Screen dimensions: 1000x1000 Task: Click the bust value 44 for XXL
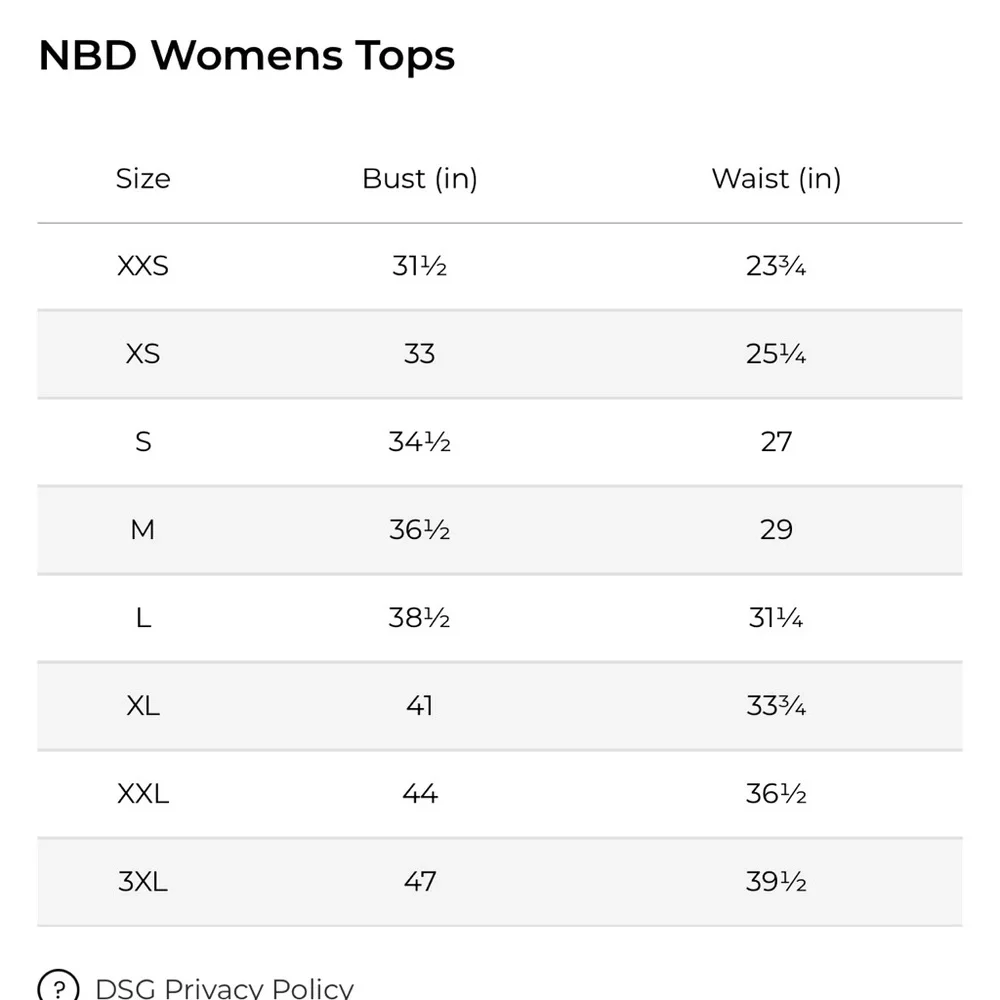[x=420, y=794]
